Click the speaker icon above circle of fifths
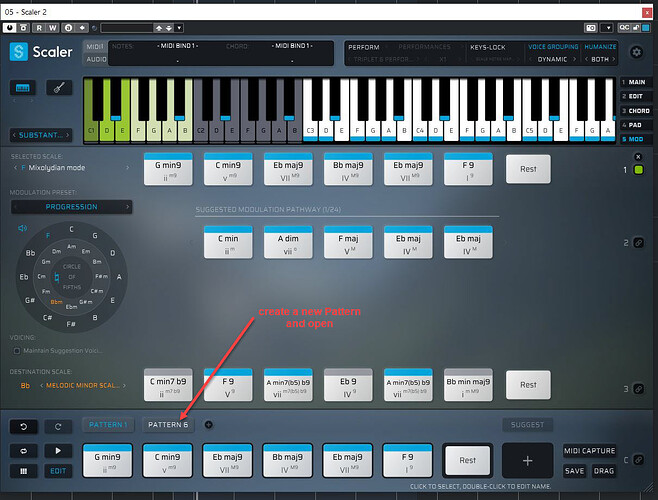This screenshot has height=500, width=658. click(22, 226)
